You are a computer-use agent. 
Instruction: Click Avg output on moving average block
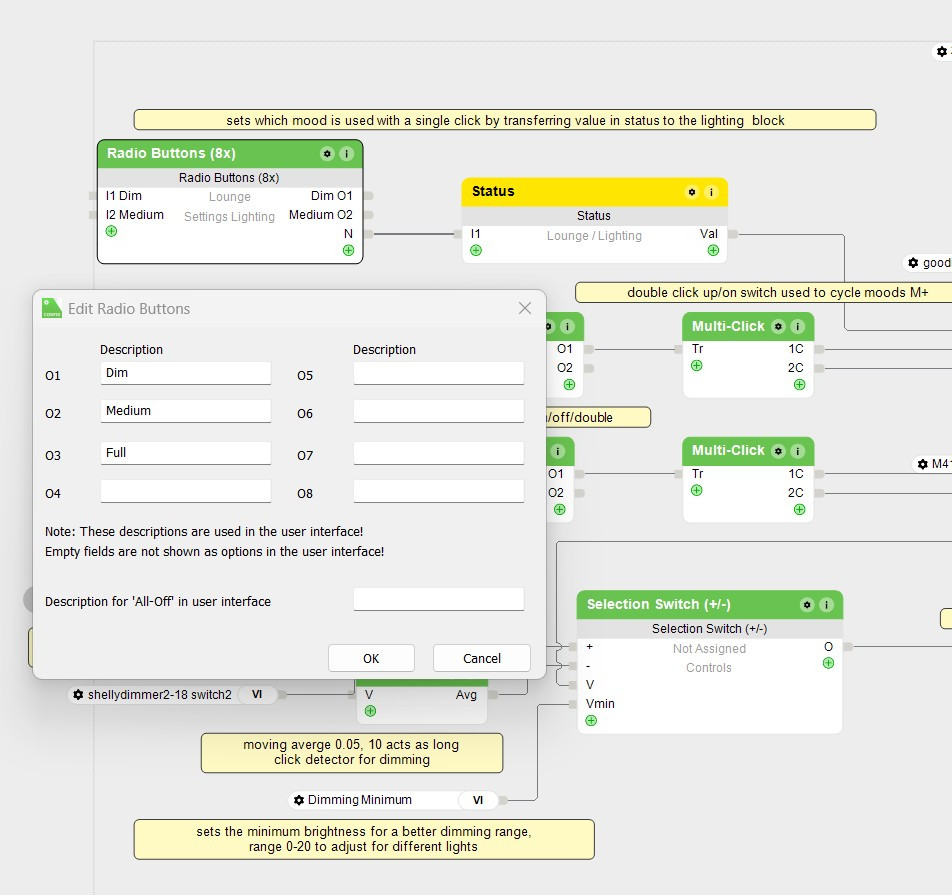[x=466, y=695]
